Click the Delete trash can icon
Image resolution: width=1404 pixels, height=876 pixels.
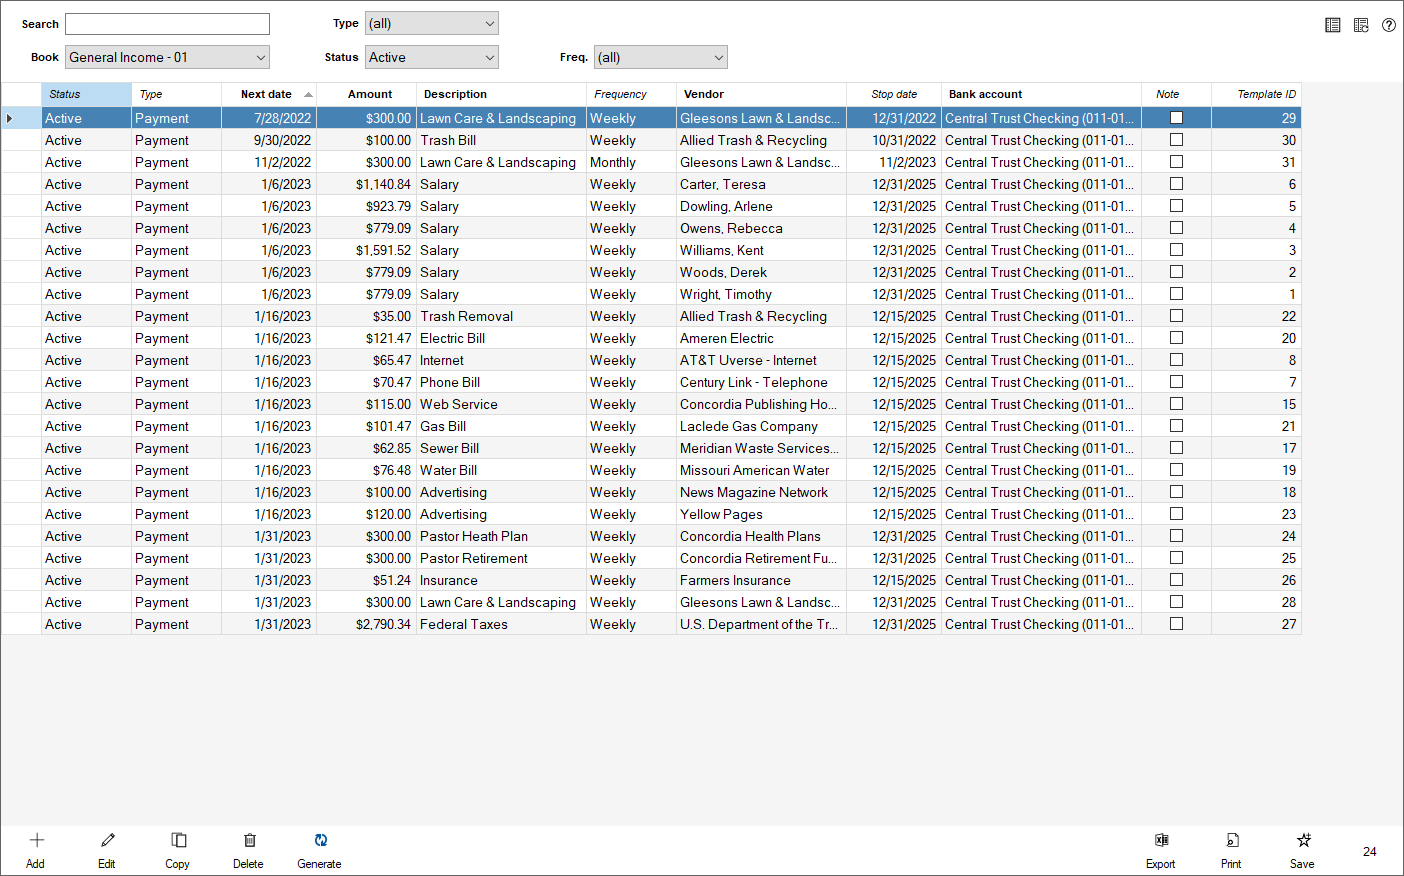[x=249, y=841]
